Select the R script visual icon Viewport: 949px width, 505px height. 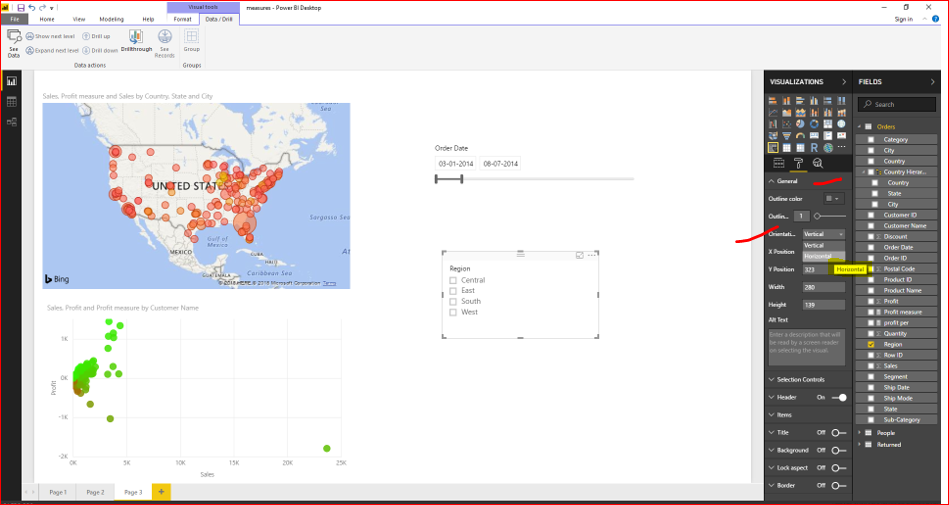814,147
